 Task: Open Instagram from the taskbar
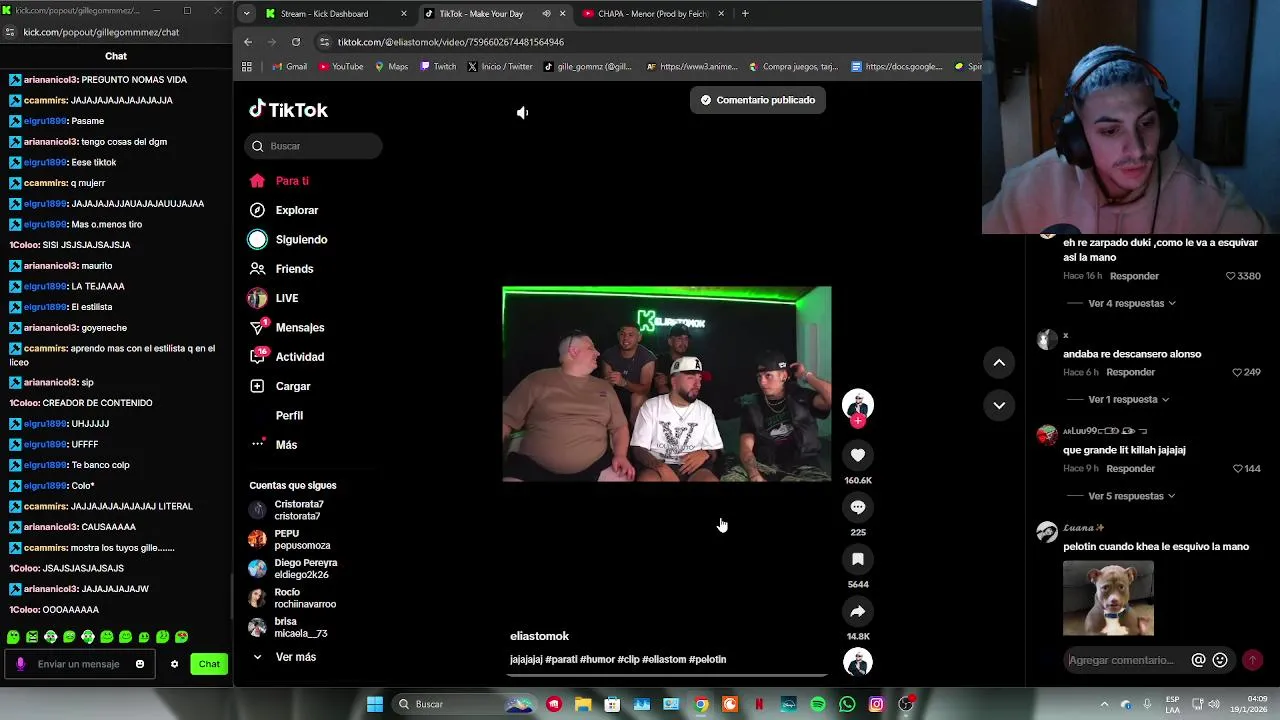[x=876, y=704]
